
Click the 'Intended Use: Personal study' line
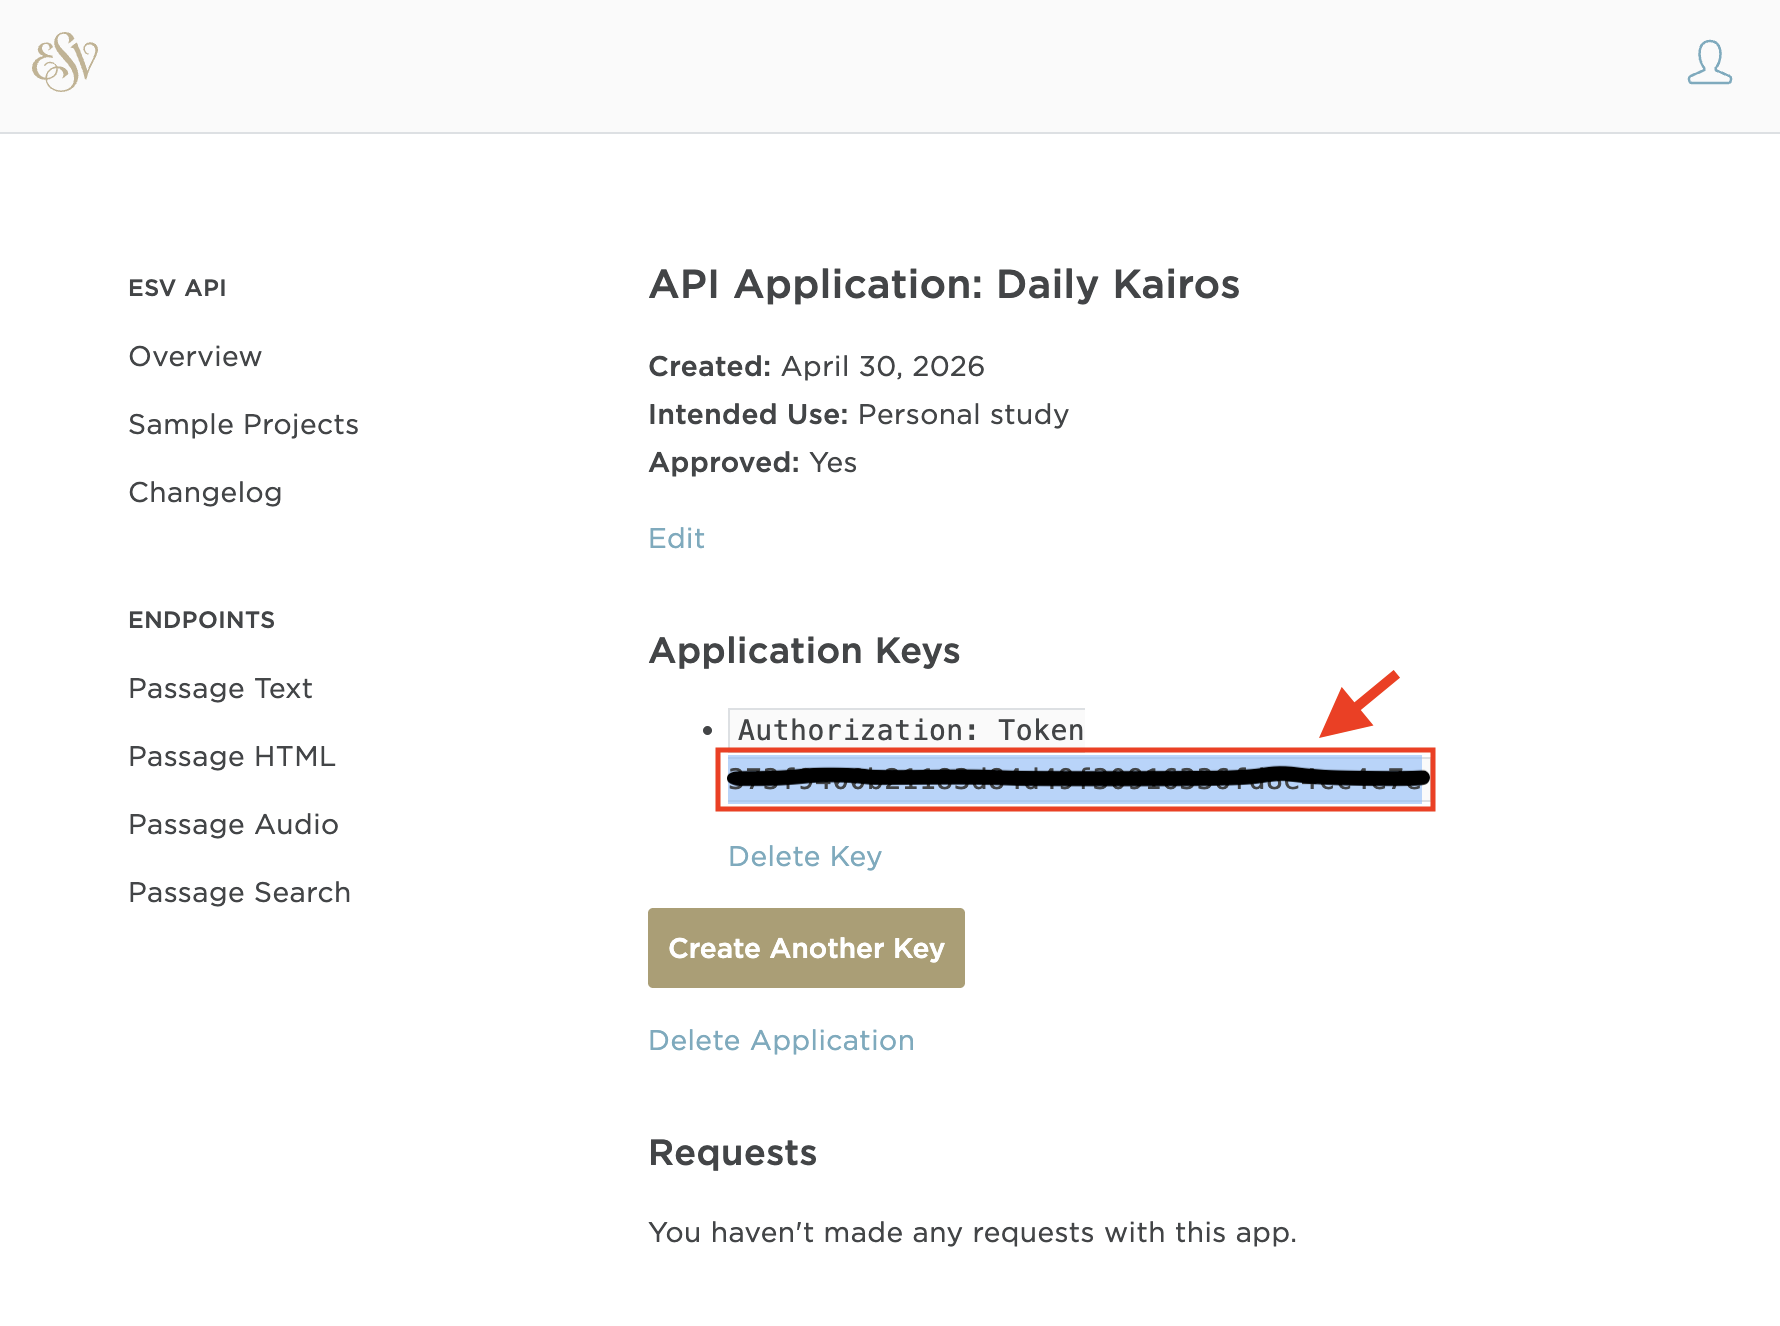[858, 415]
